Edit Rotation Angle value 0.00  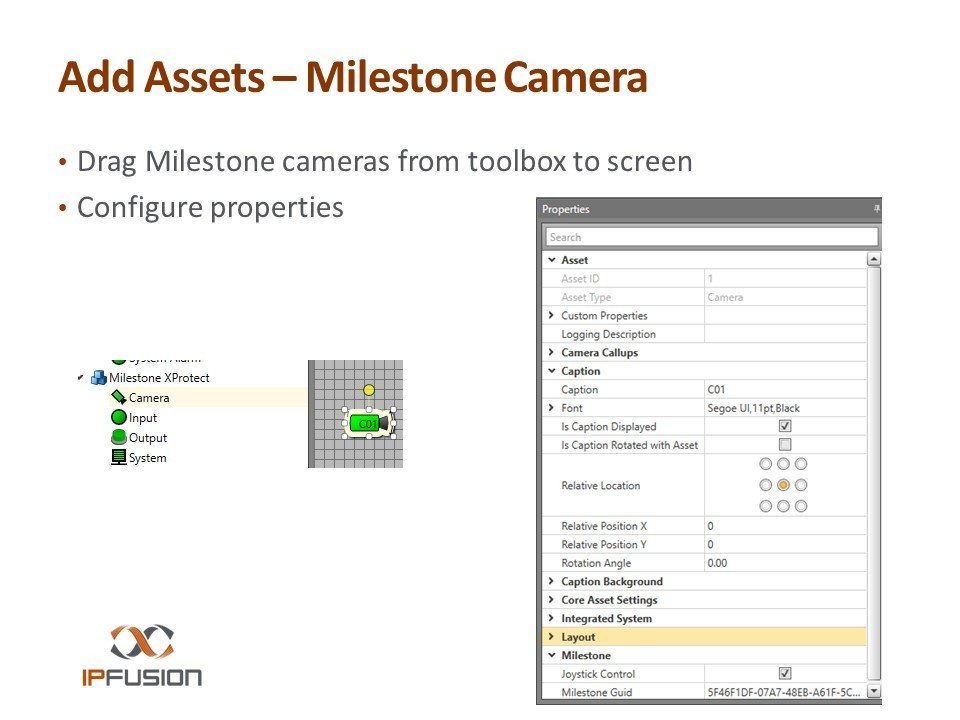point(786,563)
